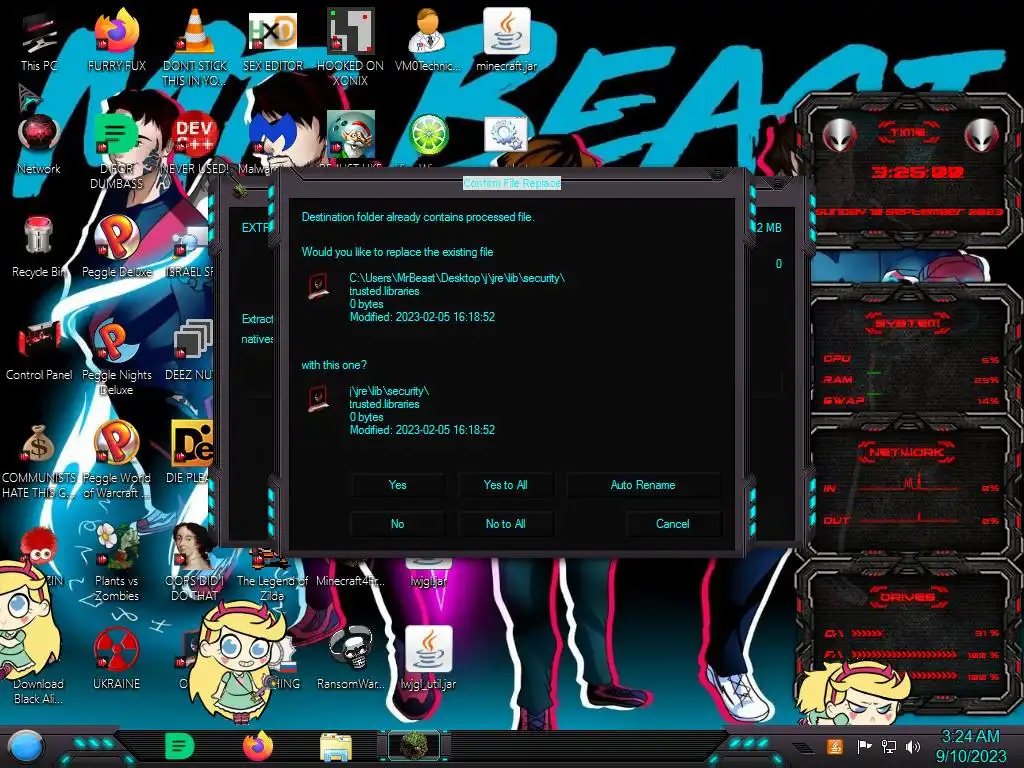1024x768 pixels.
Task: Select the Plants vs Zombies shortcut
Action: [117, 563]
